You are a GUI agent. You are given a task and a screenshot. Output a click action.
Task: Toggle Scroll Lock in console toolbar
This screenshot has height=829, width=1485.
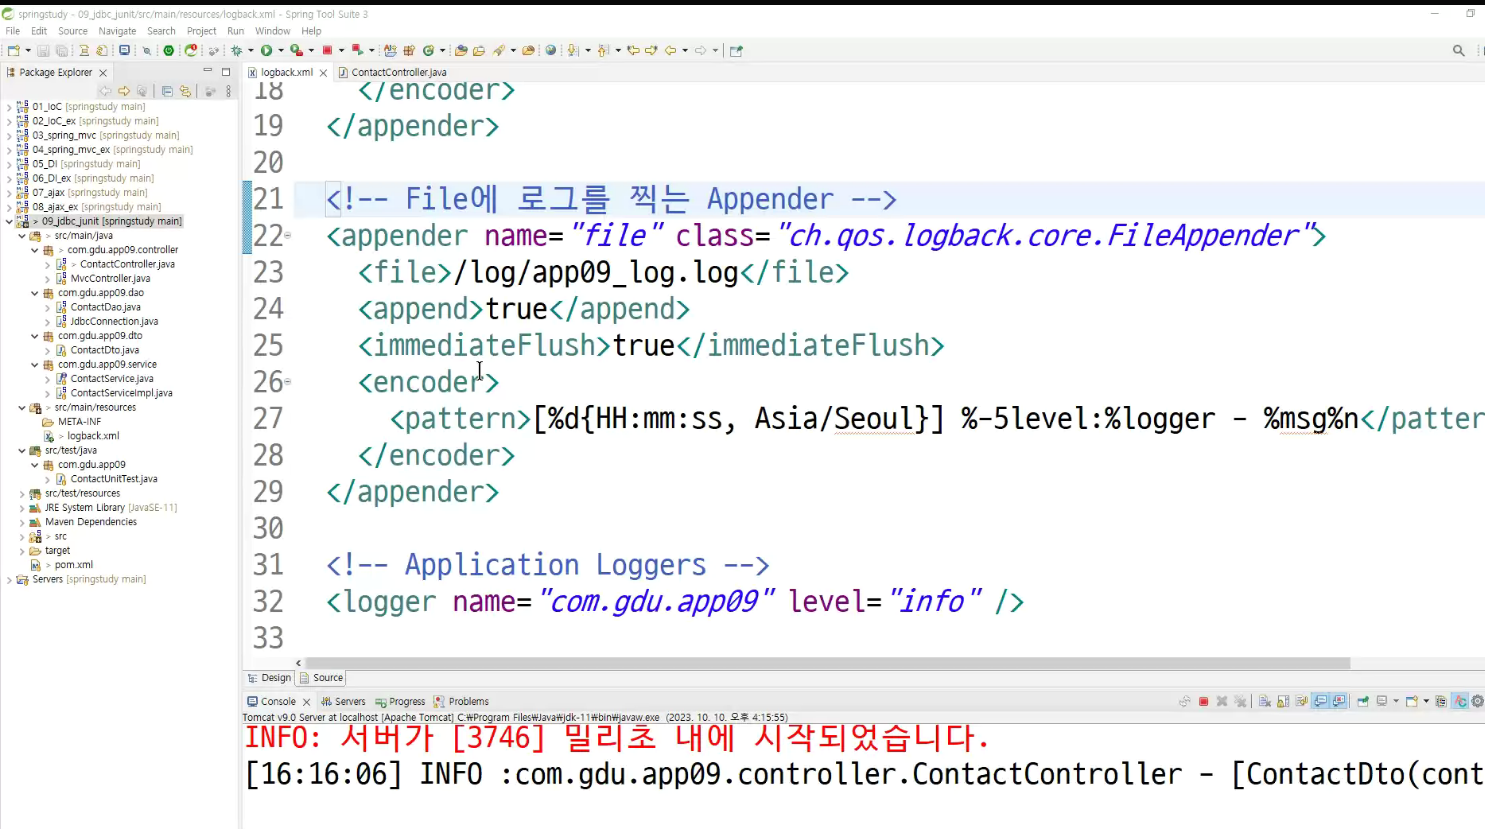[x=1283, y=701]
